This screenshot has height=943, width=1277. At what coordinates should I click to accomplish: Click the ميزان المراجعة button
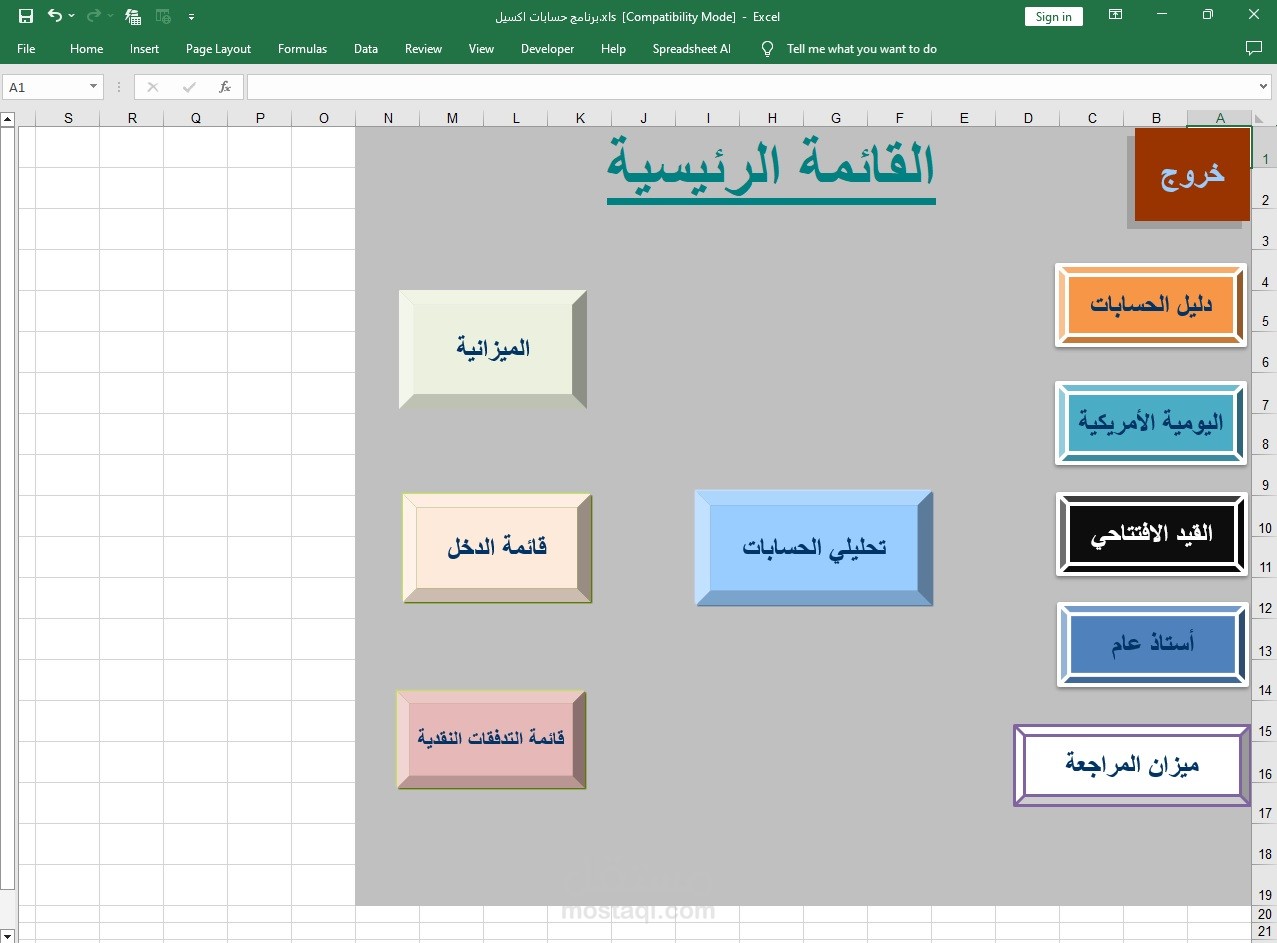1132,765
